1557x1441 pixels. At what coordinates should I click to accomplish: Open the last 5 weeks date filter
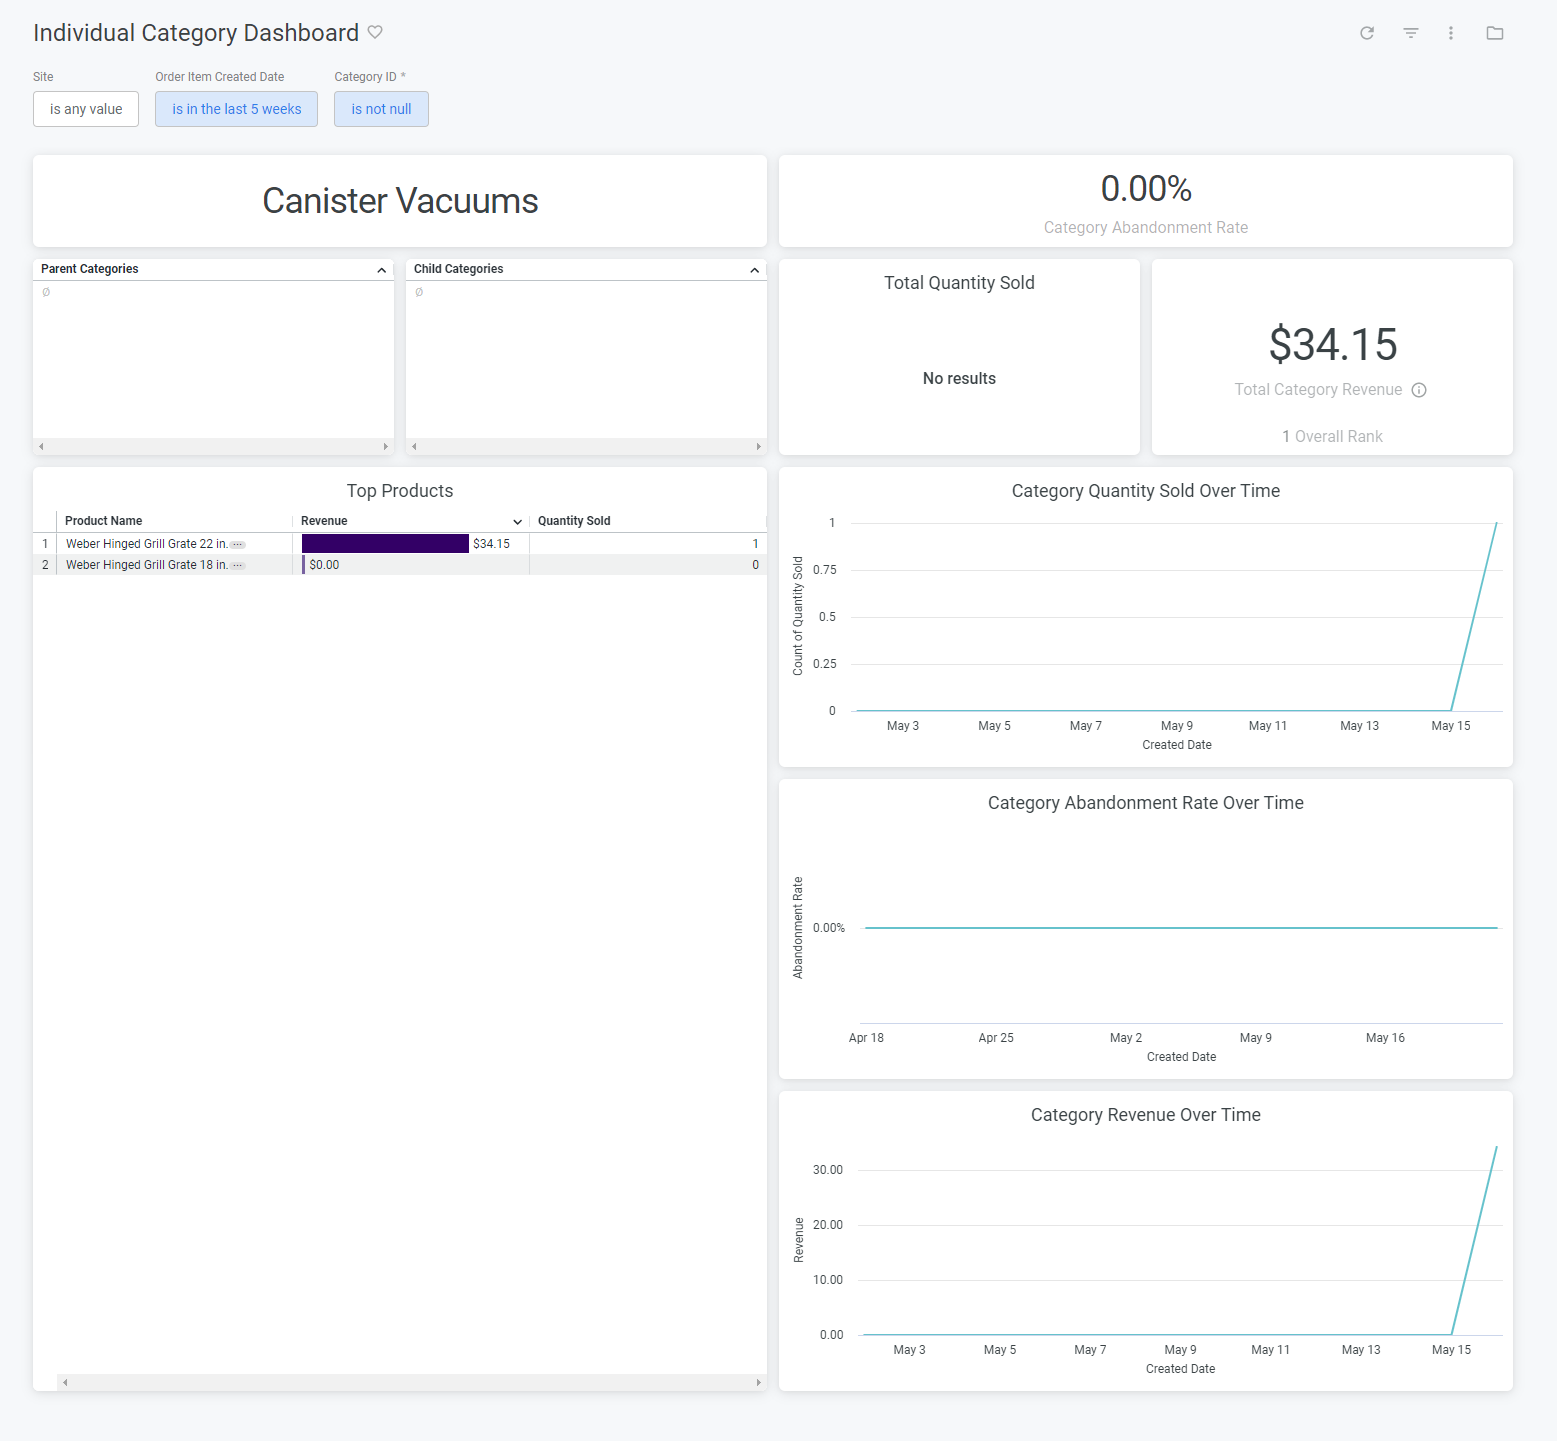click(x=236, y=109)
